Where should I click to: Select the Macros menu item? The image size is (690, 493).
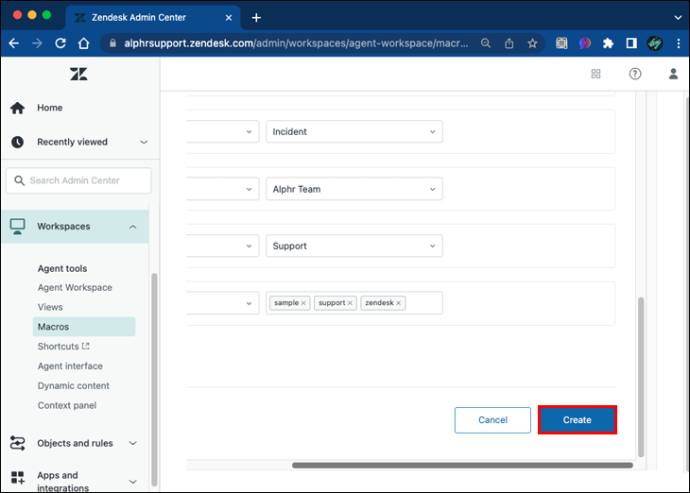(84, 327)
